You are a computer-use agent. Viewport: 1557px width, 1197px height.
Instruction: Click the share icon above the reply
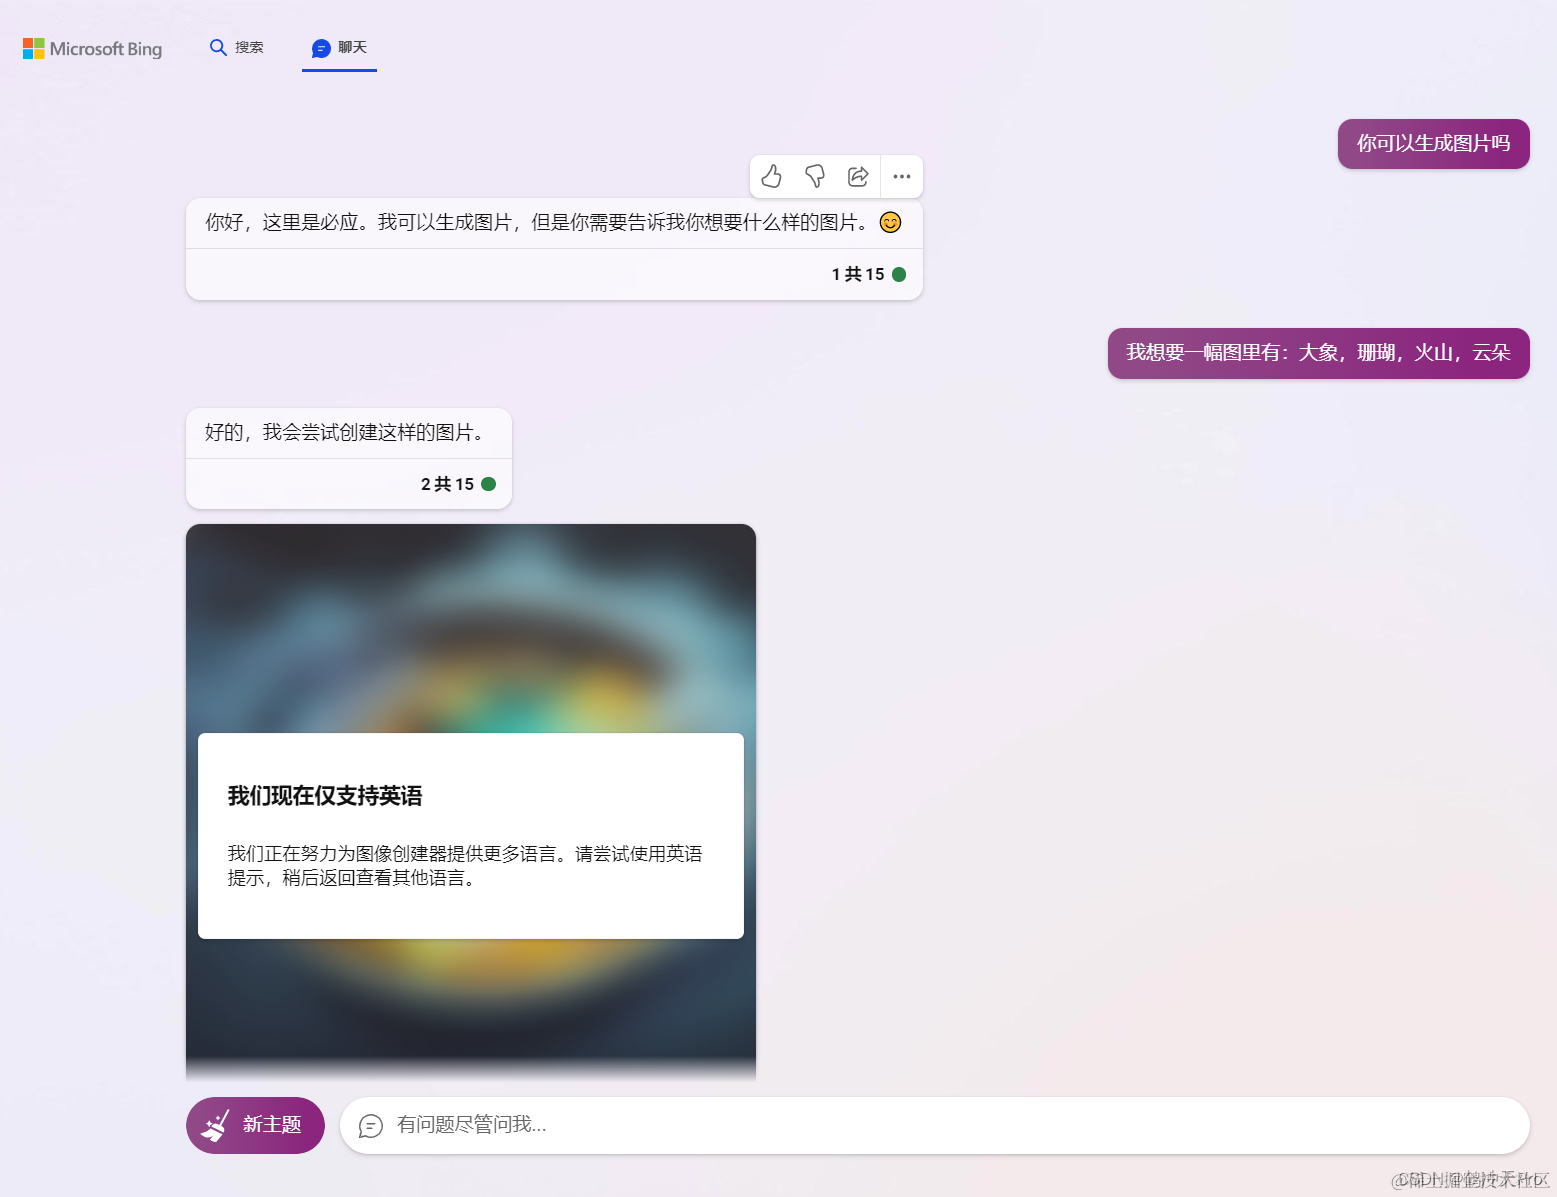coord(858,176)
